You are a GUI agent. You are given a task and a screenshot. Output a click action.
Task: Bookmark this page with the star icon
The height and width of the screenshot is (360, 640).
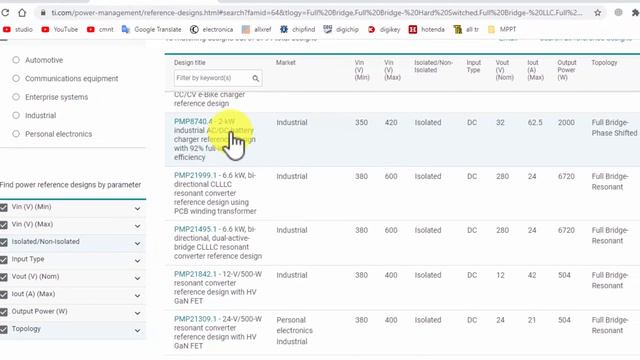click(x=598, y=13)
